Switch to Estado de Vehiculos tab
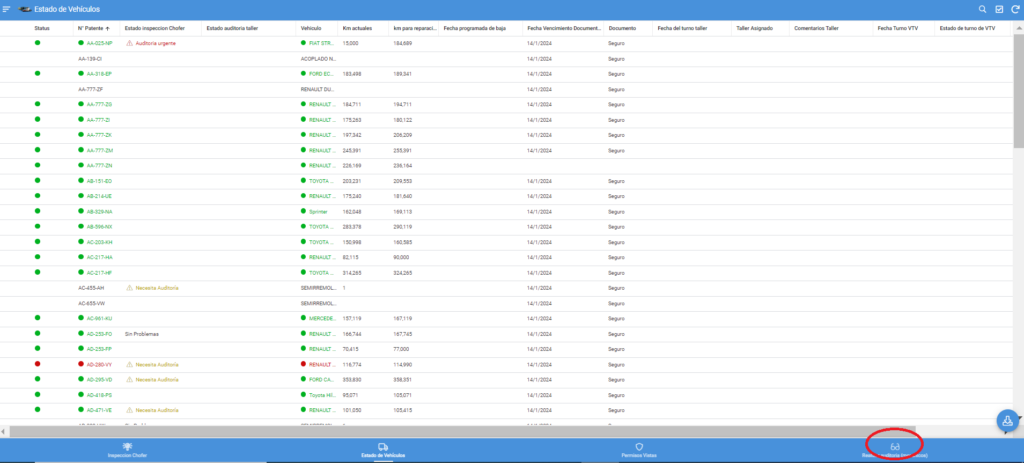Screen dimensions: 1024x463 click(x=383, y=450)
